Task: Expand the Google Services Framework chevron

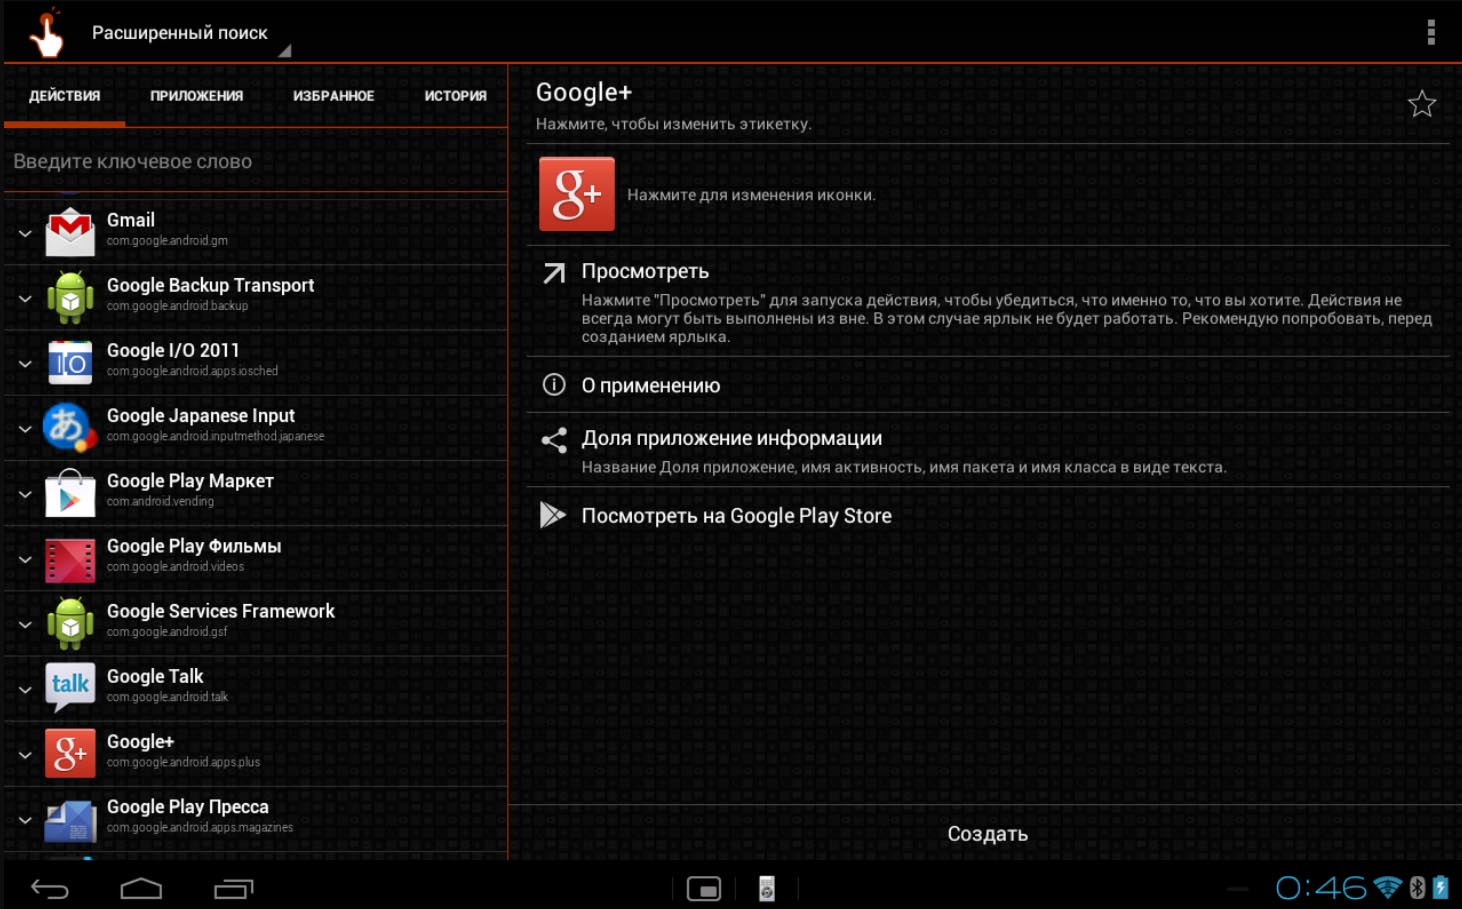Action: point(25,624)
